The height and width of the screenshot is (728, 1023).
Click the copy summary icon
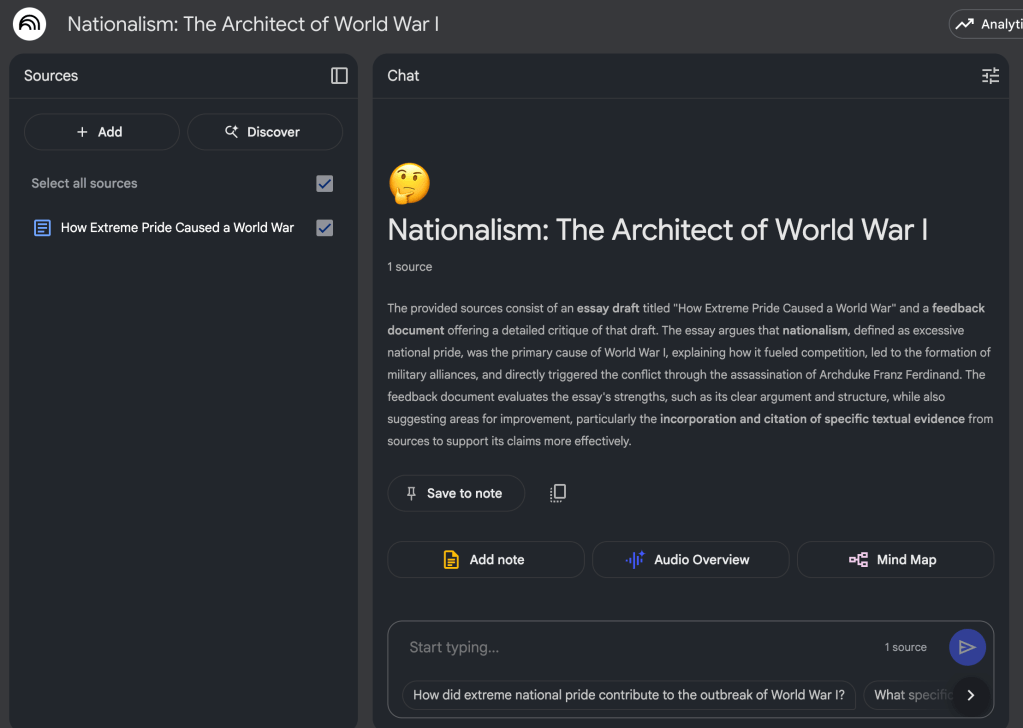558,493
